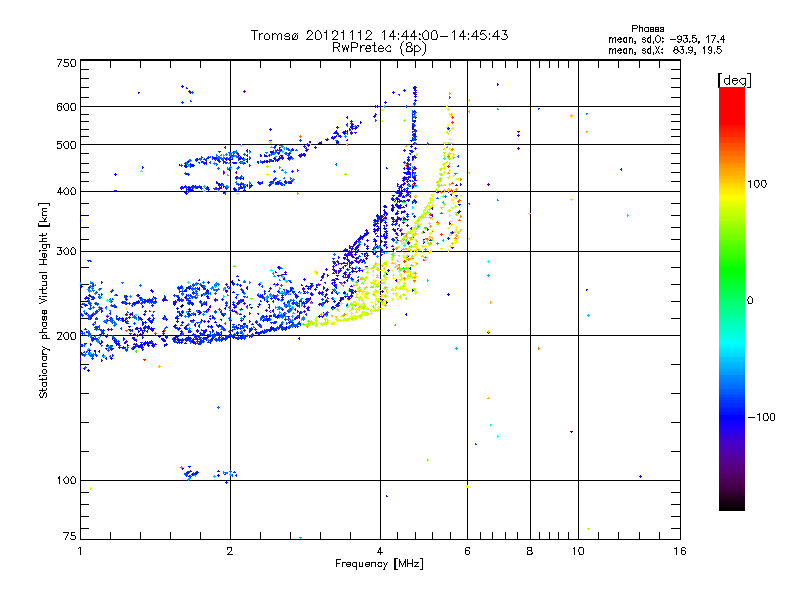Click the 'RwPretec (8p)' subtitle

[x=379, y=48]
